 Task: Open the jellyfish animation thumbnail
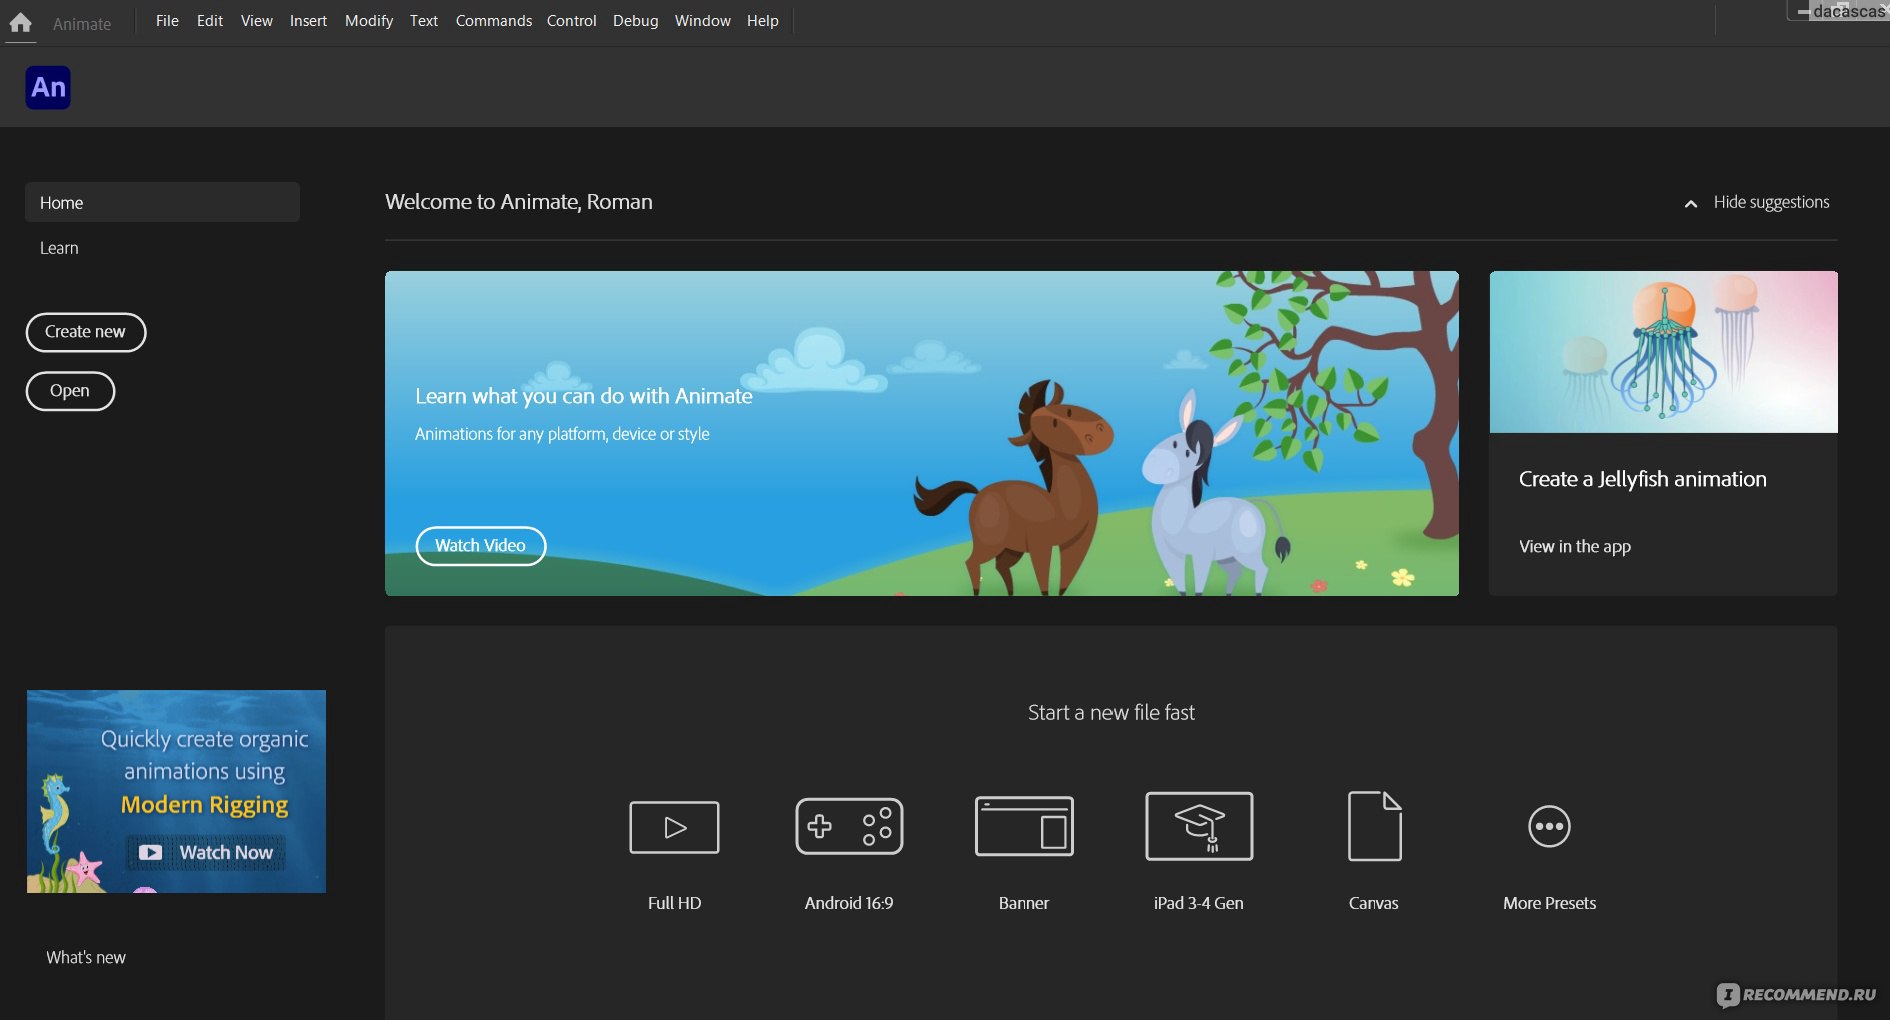[x=1663, y=352]
